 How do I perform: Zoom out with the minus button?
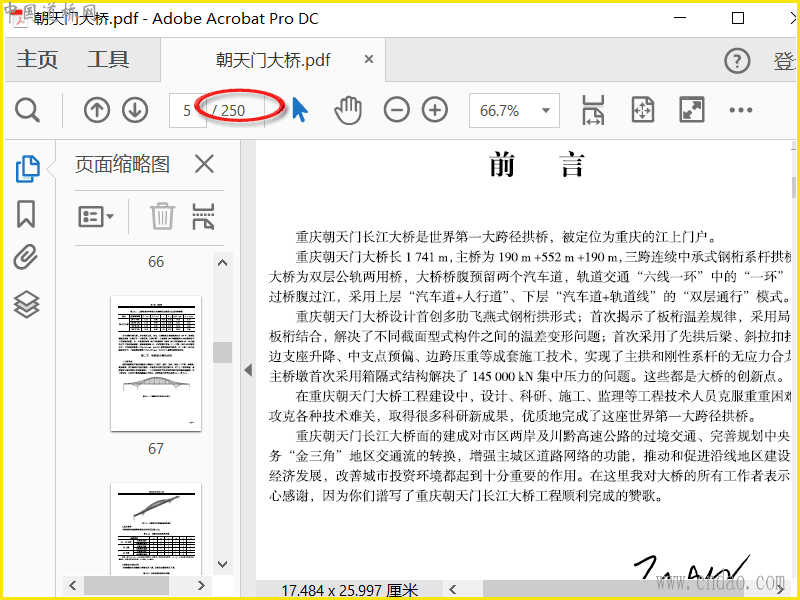pyautogui.click(x=396, y=110)
